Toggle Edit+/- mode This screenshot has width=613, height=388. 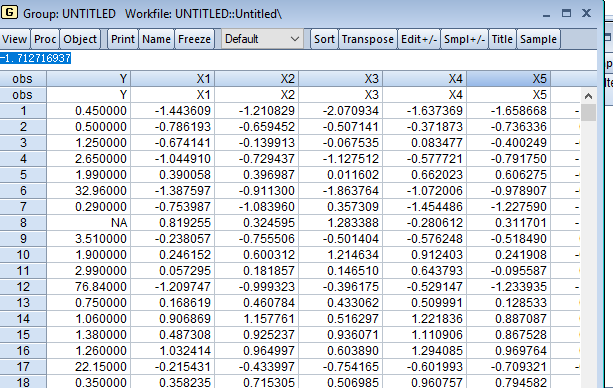(x=419, y=39)
